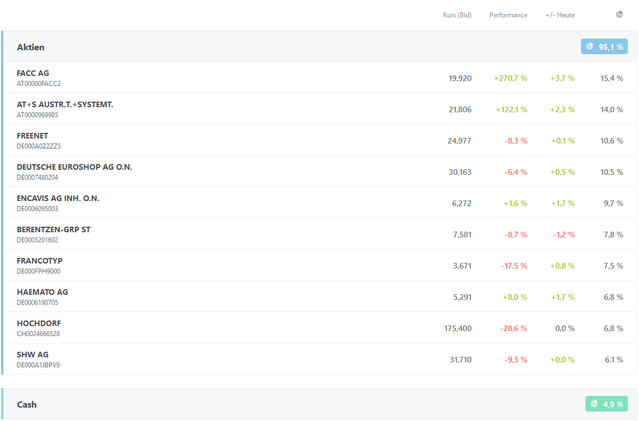Click FACC AG portfolio weight 15,4 %
Image resolution: width=639 pixels, height=421 pixels.
(x=612, y=78)
